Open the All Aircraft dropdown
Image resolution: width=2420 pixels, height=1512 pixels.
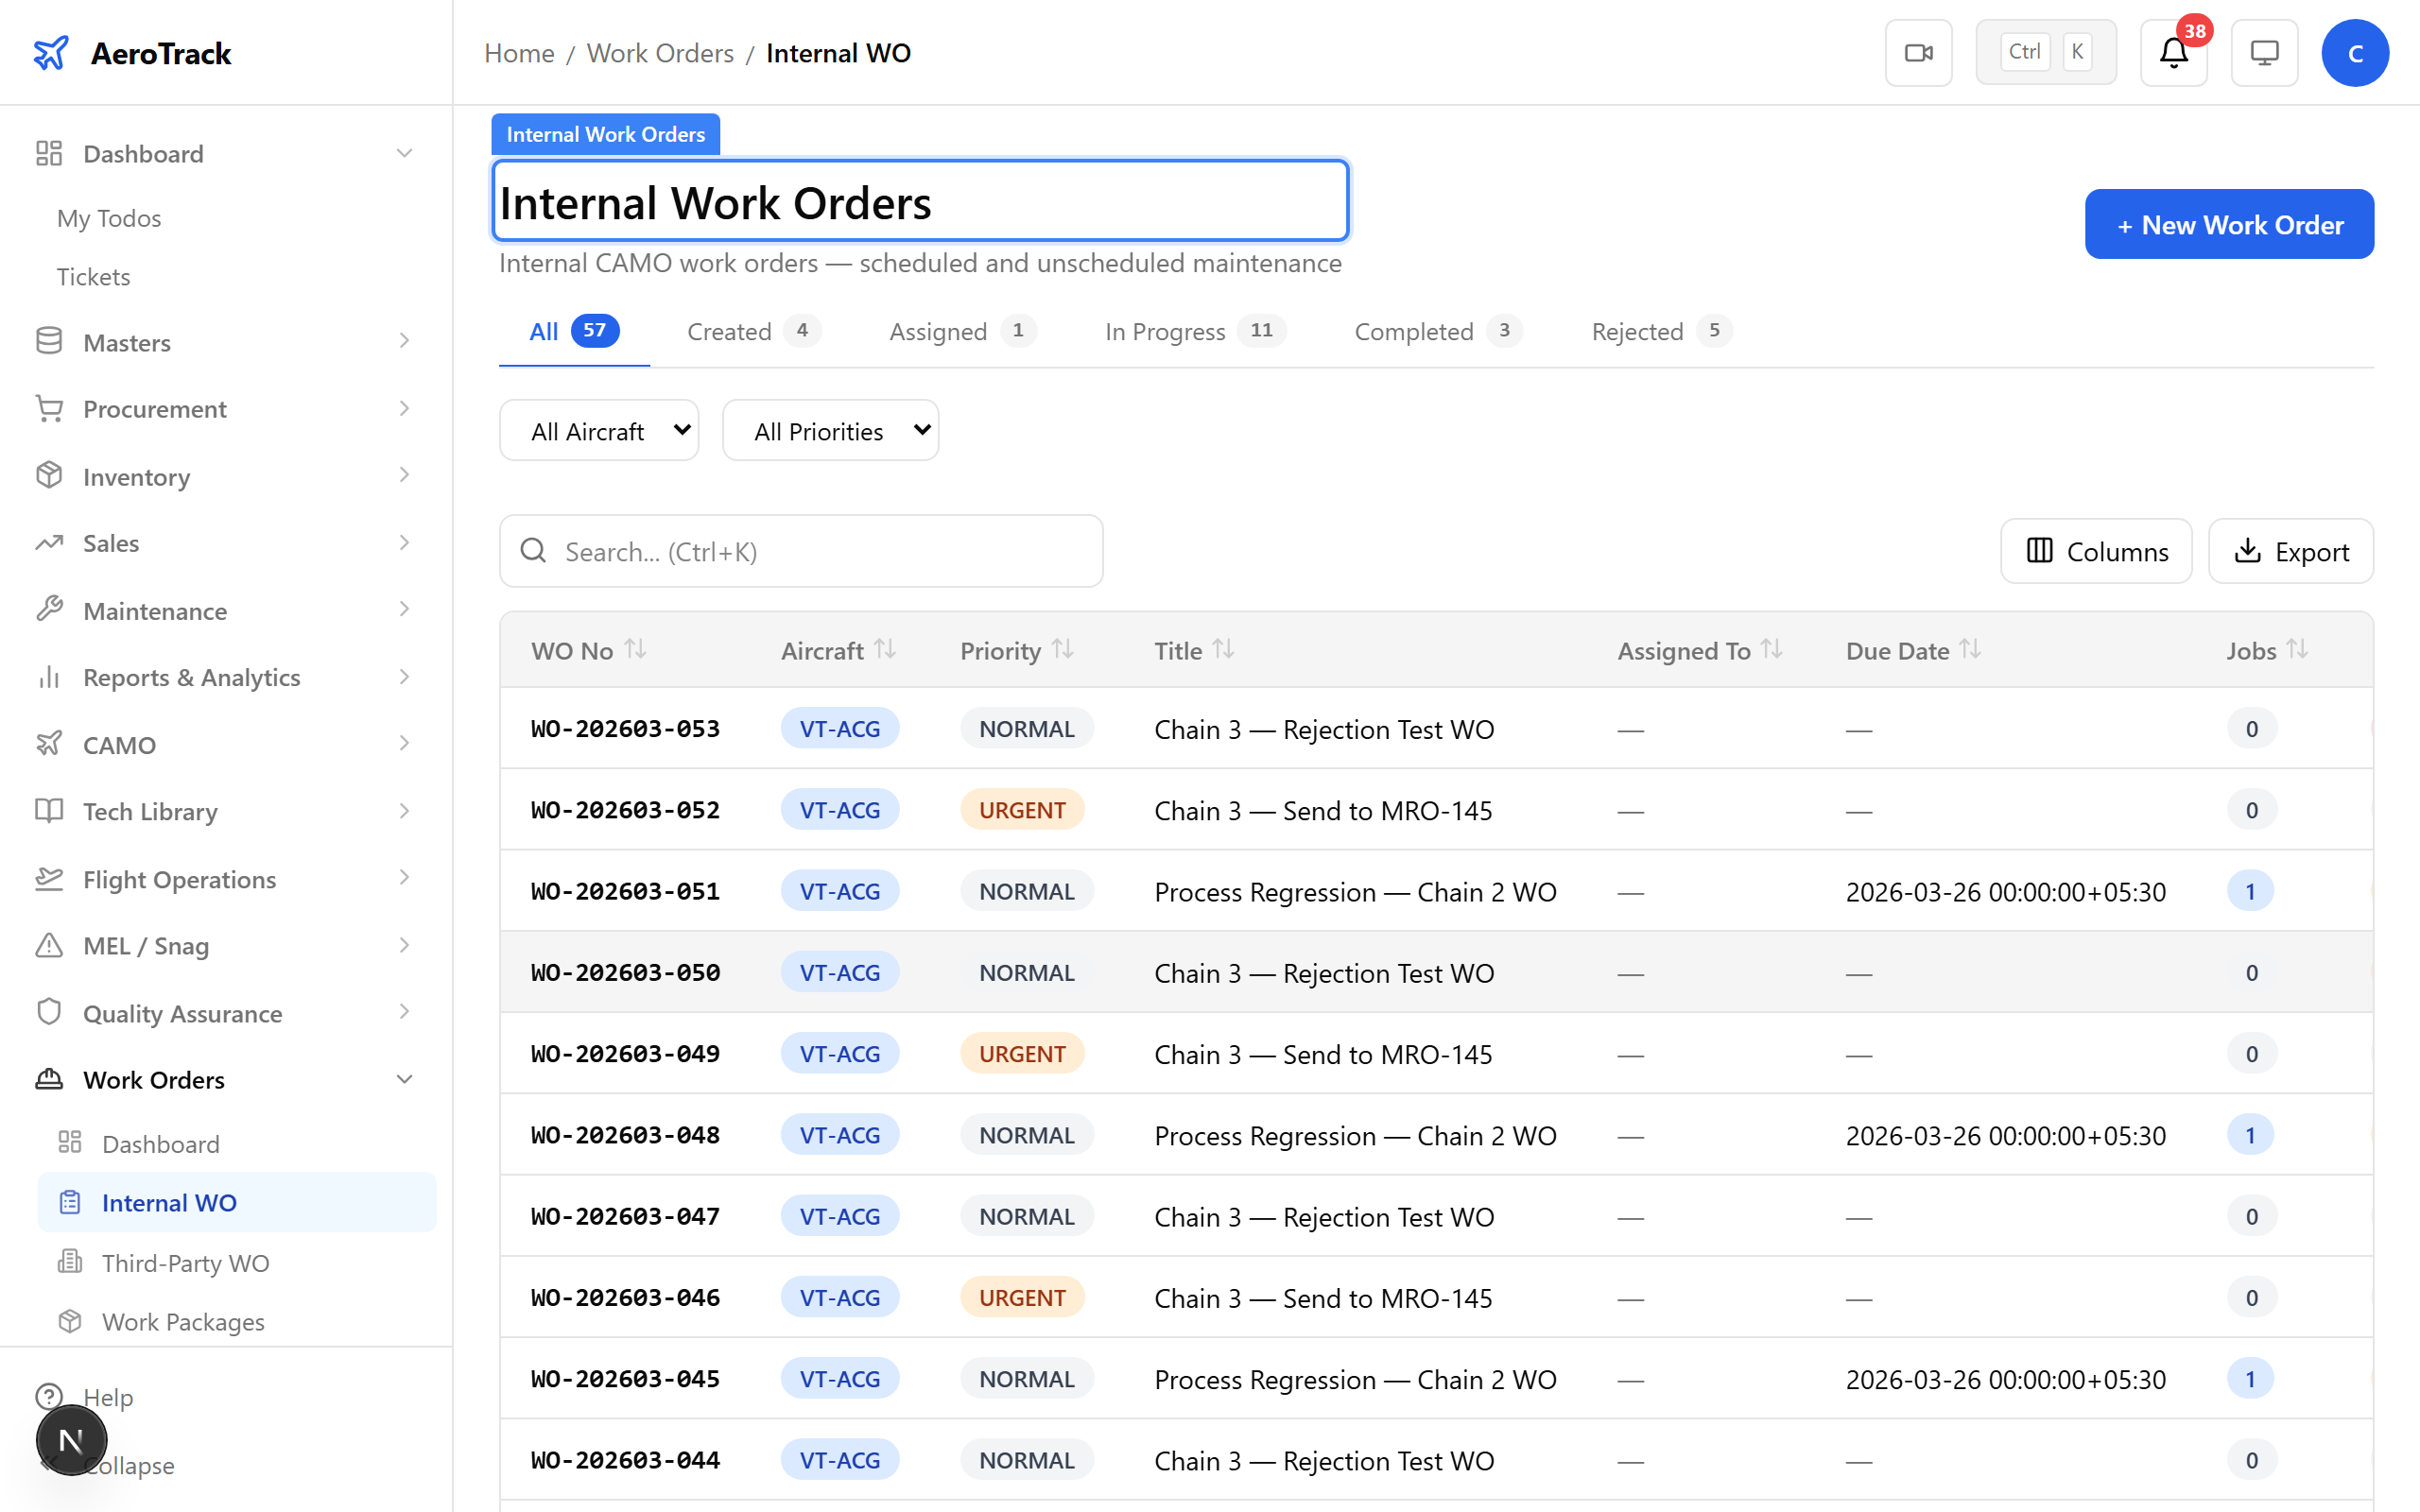pyautogui.click(x=598, y=430)
